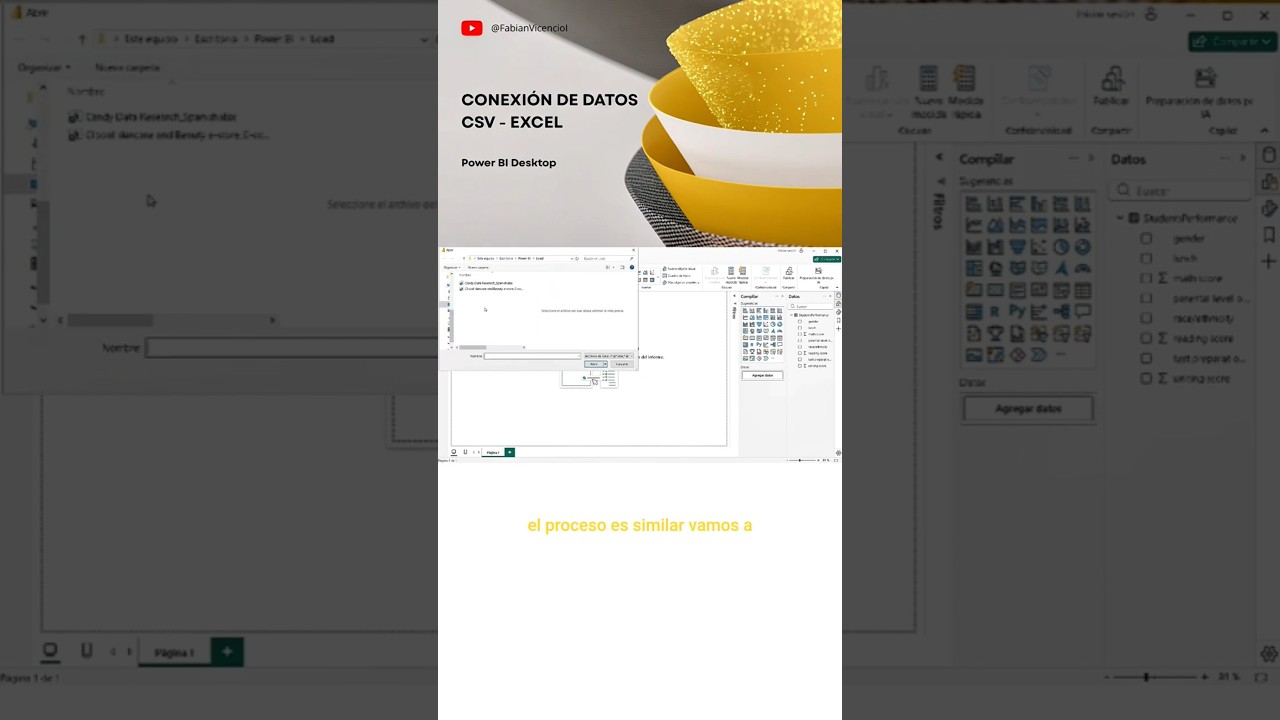Open the @FabianVicenciol channel link
This screenshot has height=720, width=1280.
coord(529,28)
